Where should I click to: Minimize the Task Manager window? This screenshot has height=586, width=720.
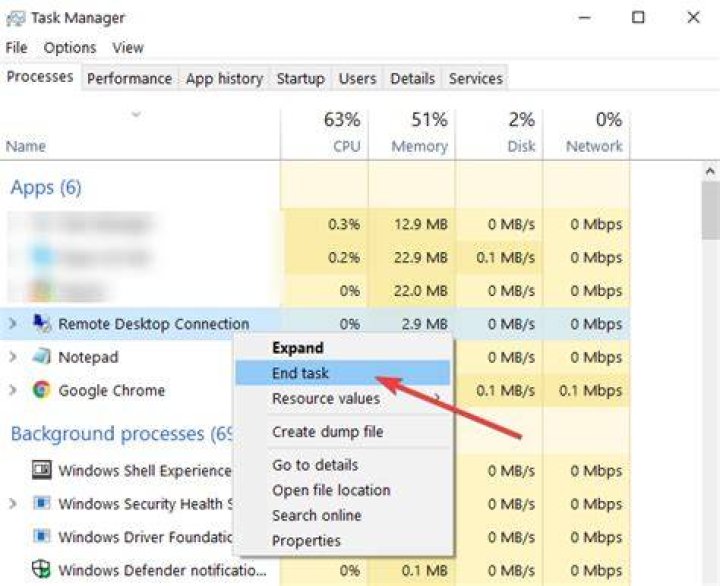tap(584, 17)
